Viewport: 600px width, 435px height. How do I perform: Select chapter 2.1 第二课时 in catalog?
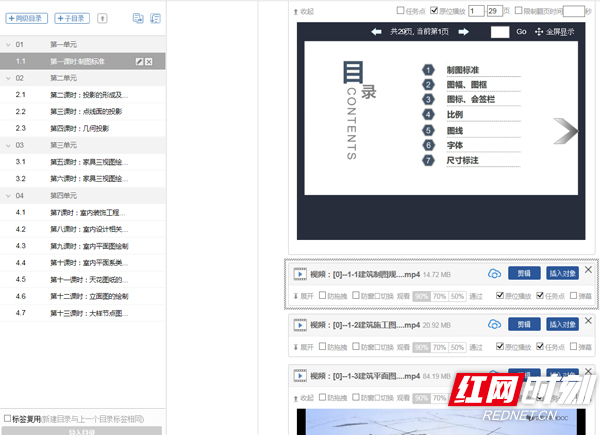[83, 95]
